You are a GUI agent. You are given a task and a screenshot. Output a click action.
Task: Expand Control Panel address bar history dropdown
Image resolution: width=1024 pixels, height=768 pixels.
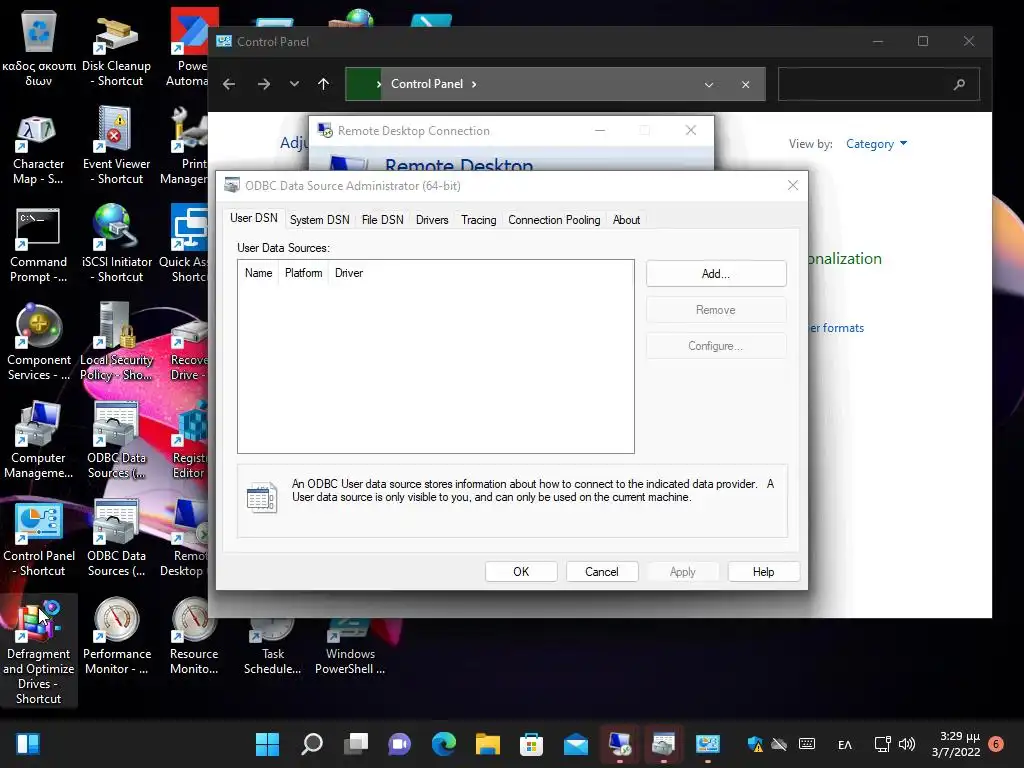coord(709,84)
